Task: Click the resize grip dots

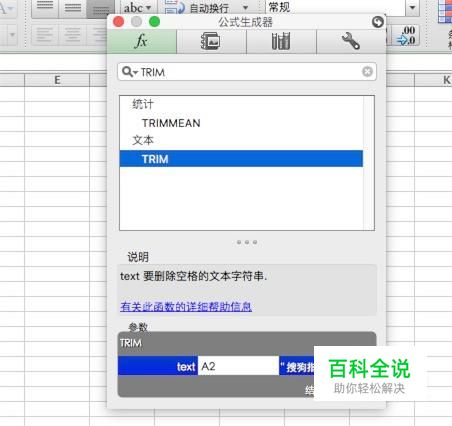Action: [x=247, y=242]
